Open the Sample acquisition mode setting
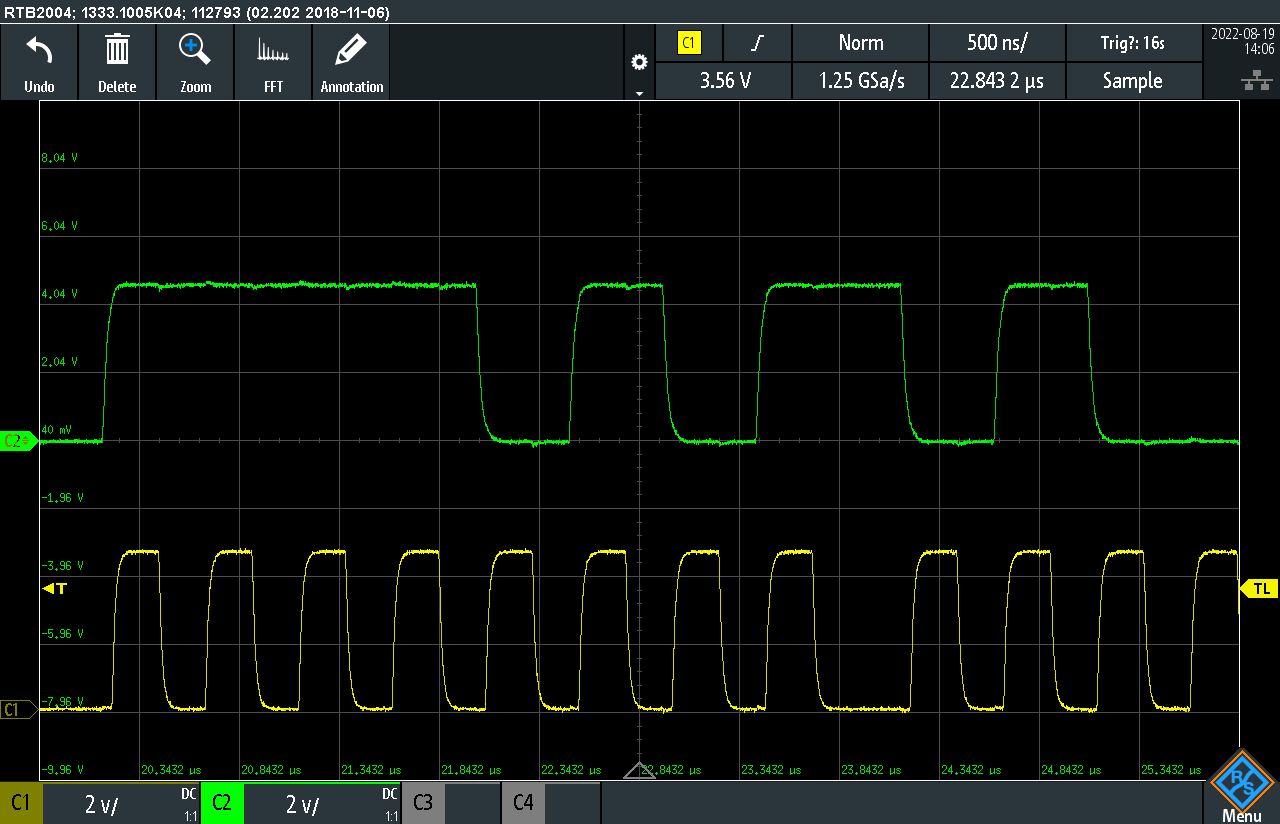The width and height of the screenshot is (1280, 824). click(x=1132, y=81)
